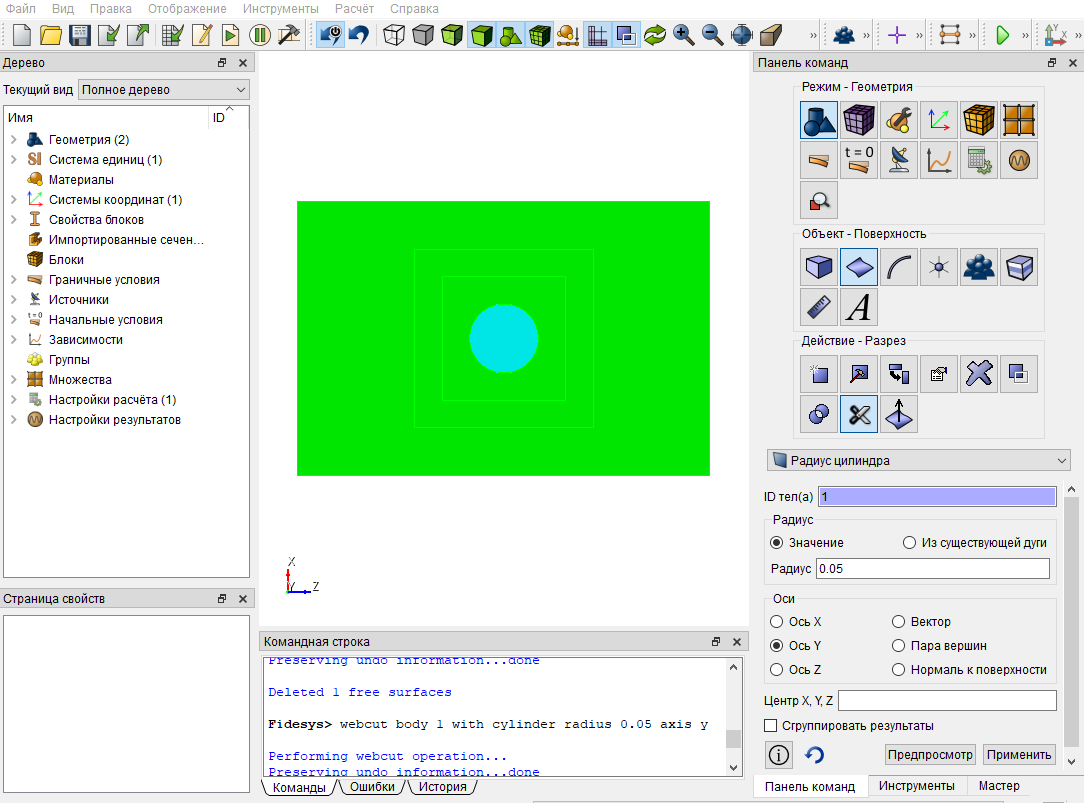
Task: Click the zoom in magnifier icon
Action: [x=684, y=35]
